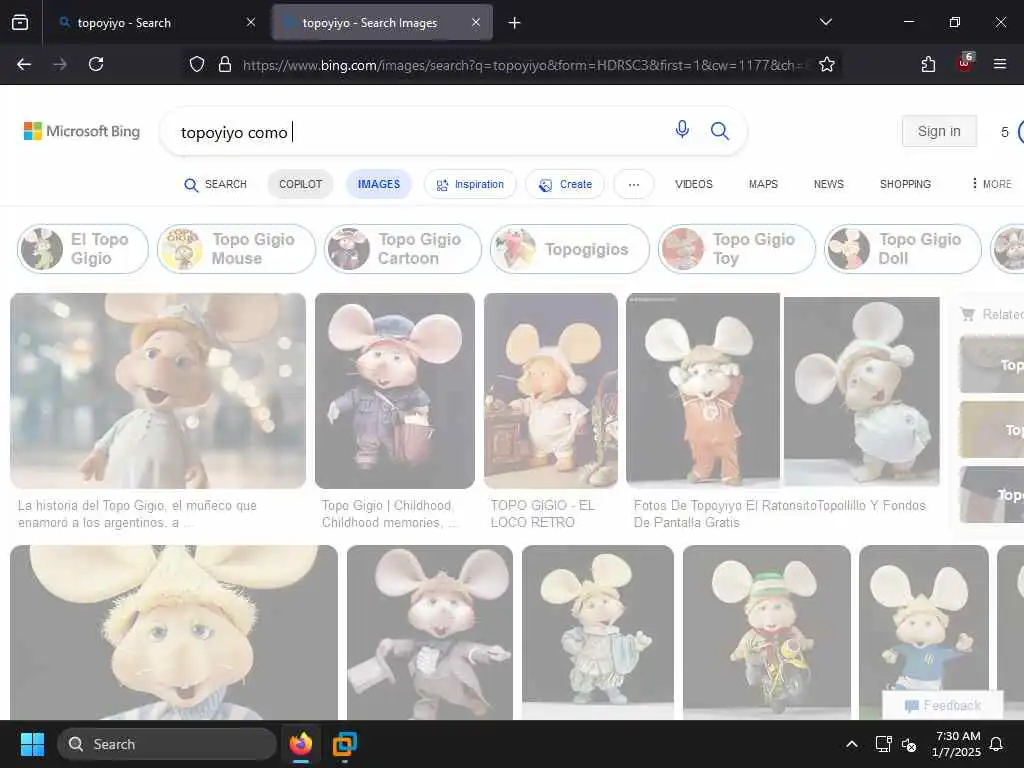Switch to the 'topoyiyo - Search' tab
Image resolution: width=1024 pixels, height=768 pixels.
click(x=157, y=23)
